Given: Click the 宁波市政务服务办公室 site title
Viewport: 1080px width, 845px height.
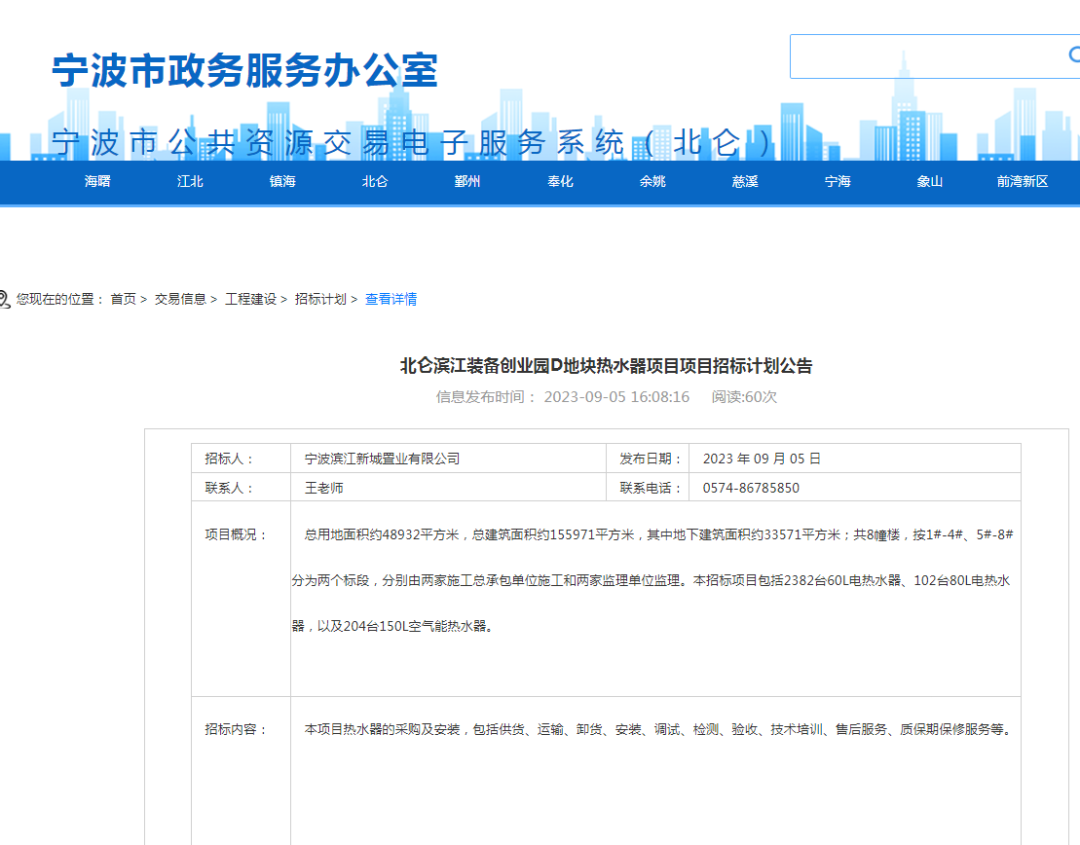Looking at the screenshot, I should pyautogui.click(x=245, y=70).
